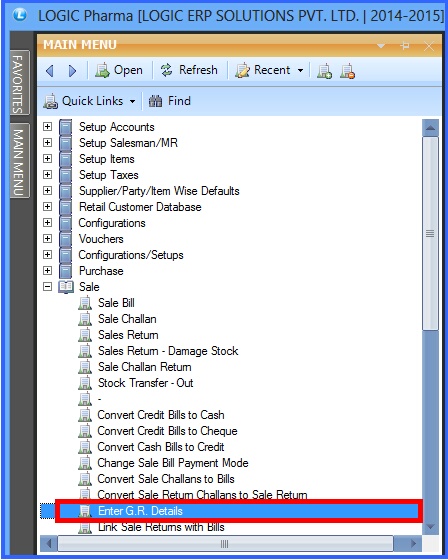Select the Purchase tree entry
This screenshot has height=560, width=448.
[101, 271]
